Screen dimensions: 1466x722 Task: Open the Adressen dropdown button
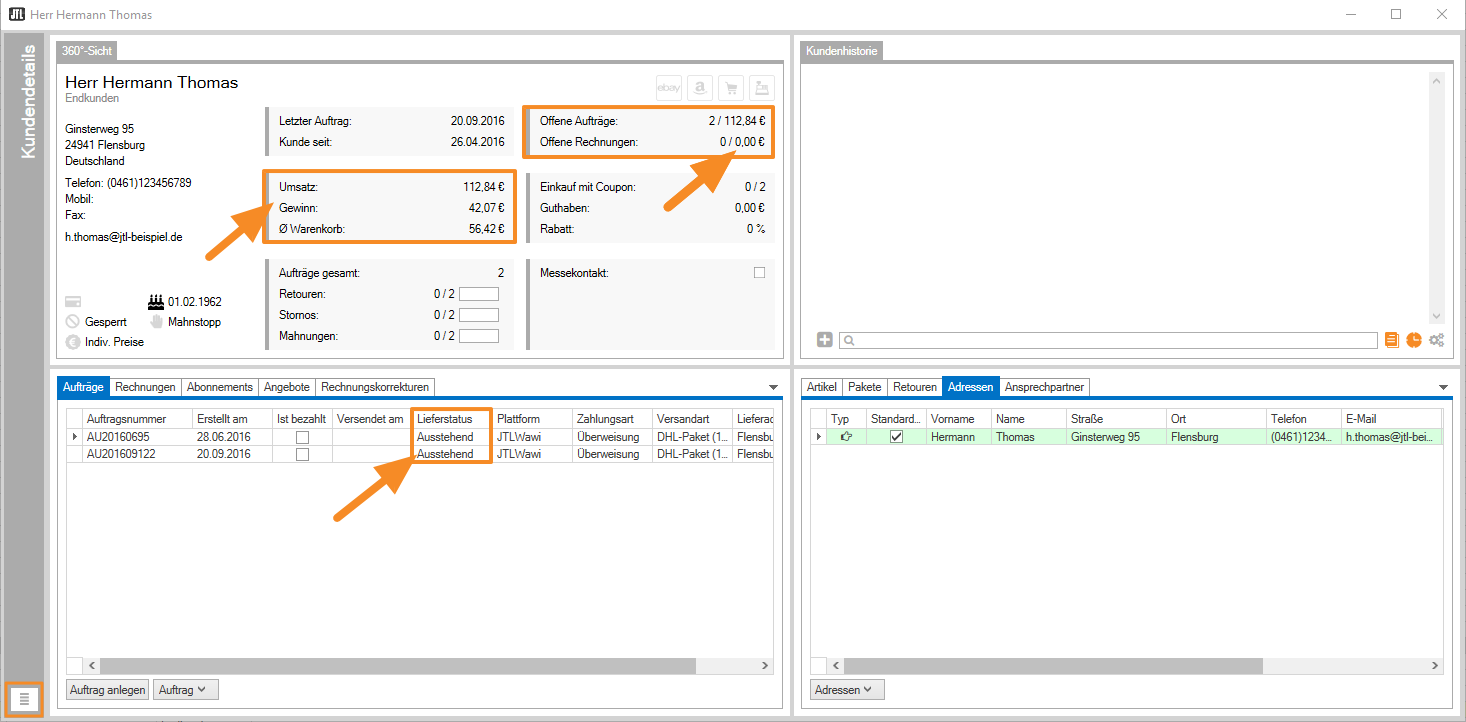pyautogui.click(x=846, y=689)
